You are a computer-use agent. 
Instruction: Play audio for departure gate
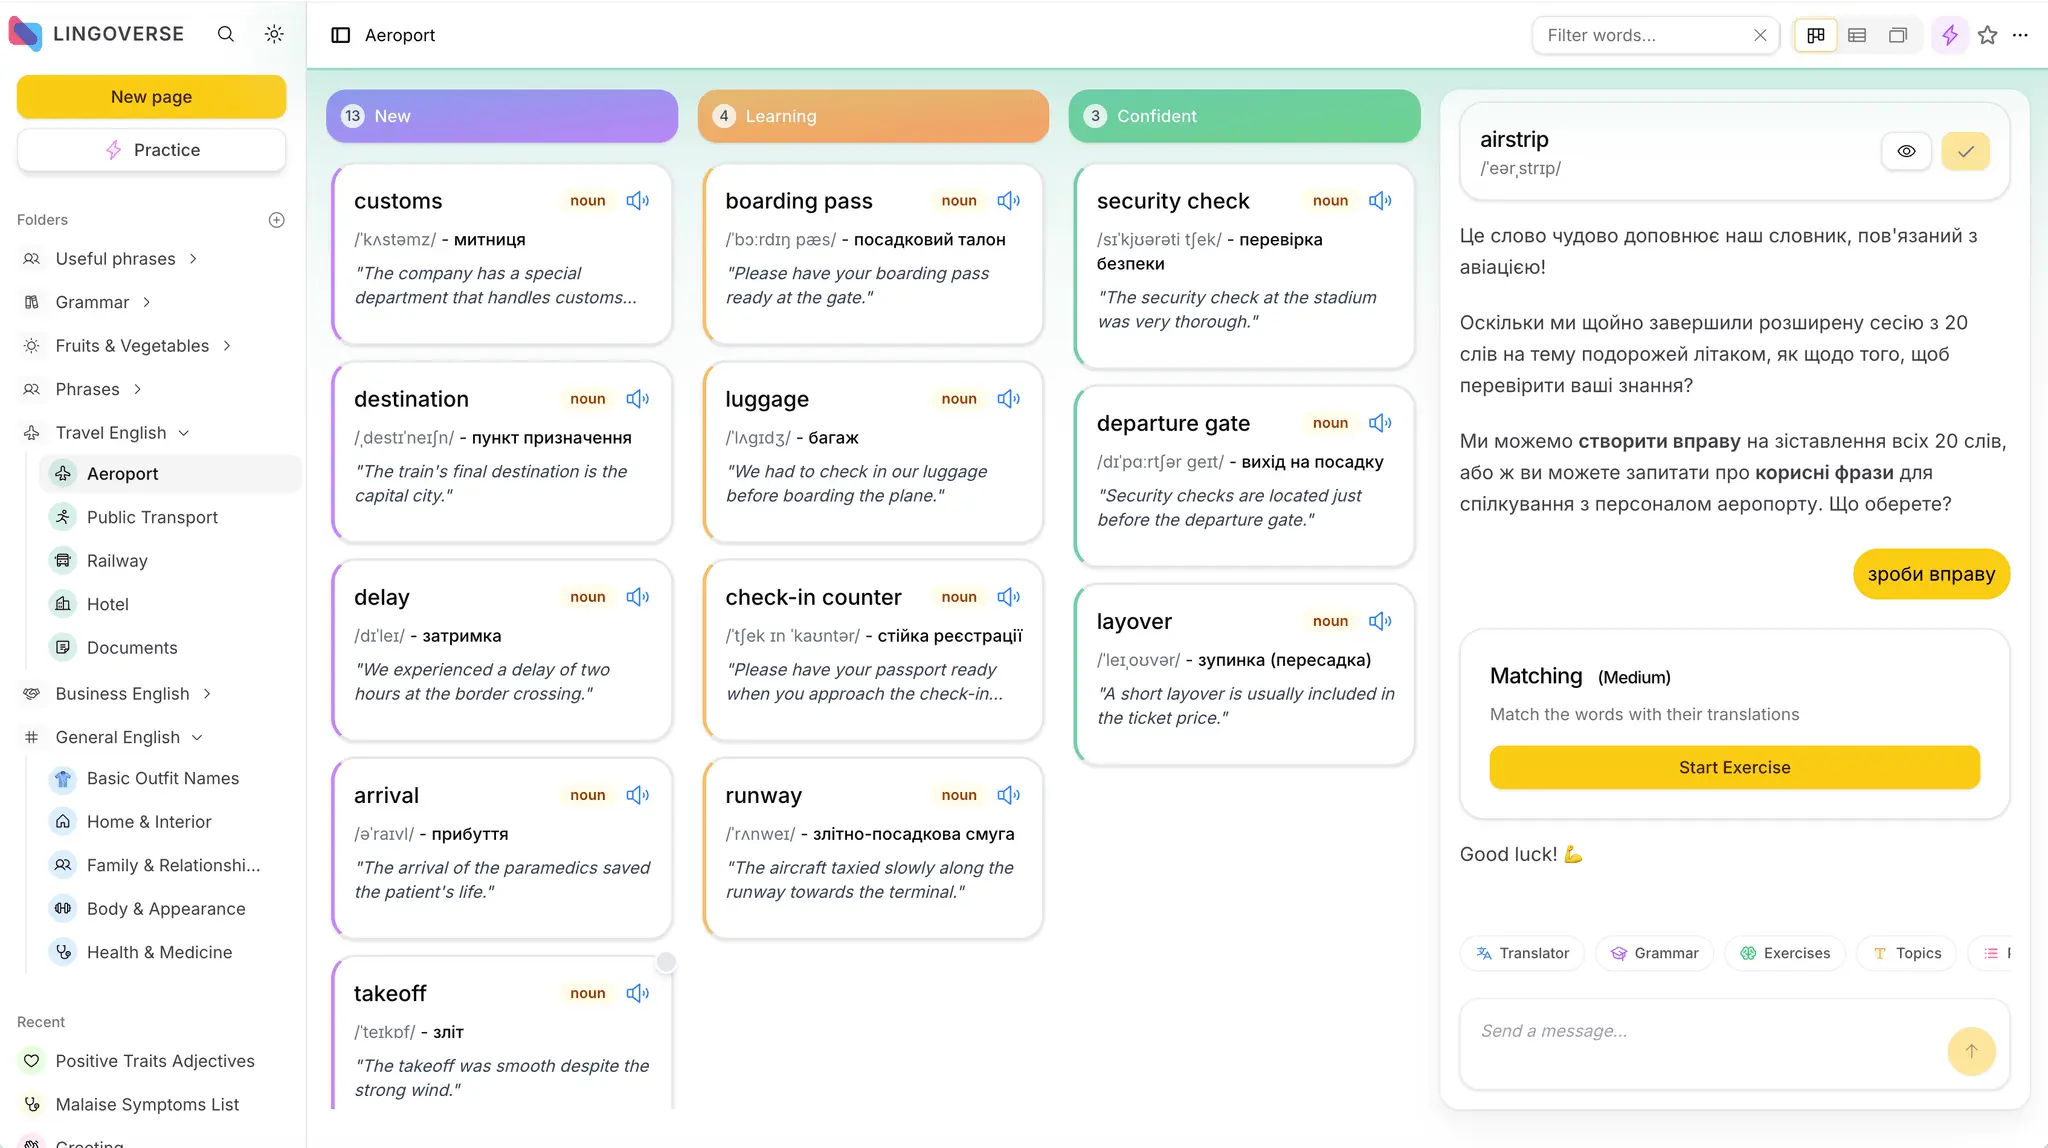coord(1380,423)
